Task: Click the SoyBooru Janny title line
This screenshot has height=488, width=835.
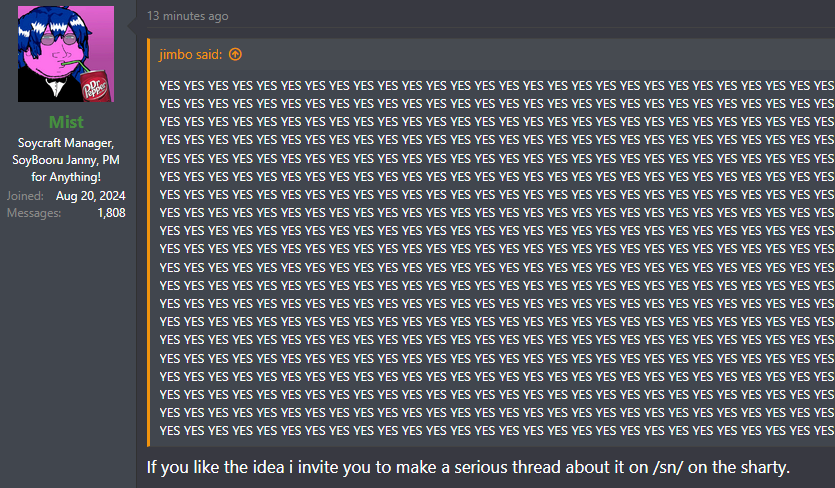Action: tap(66, 160)
